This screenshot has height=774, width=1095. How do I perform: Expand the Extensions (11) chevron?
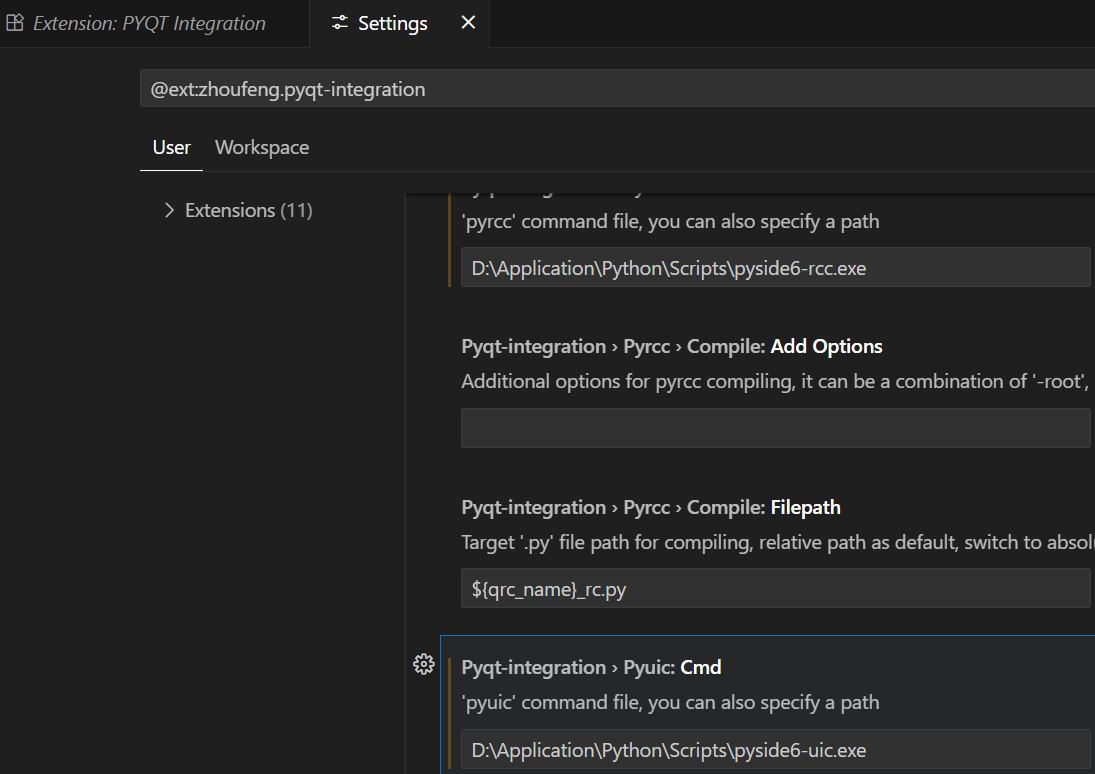click(169, 210)
